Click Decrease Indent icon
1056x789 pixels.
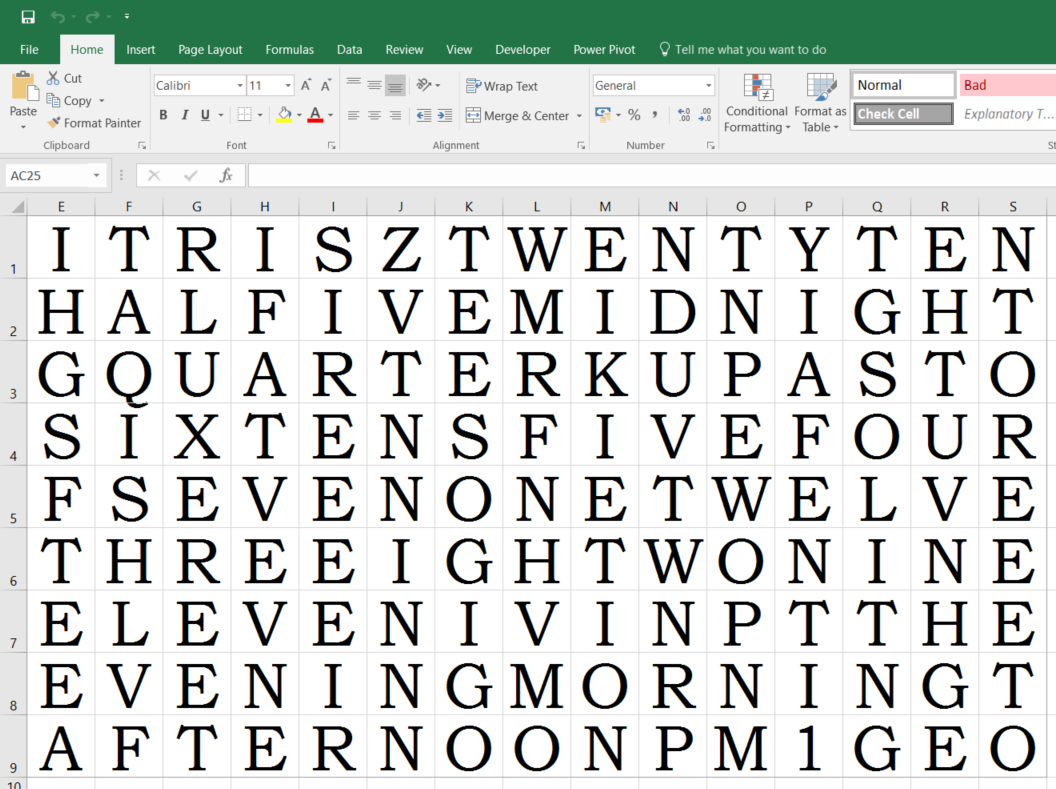pos(424,116)
